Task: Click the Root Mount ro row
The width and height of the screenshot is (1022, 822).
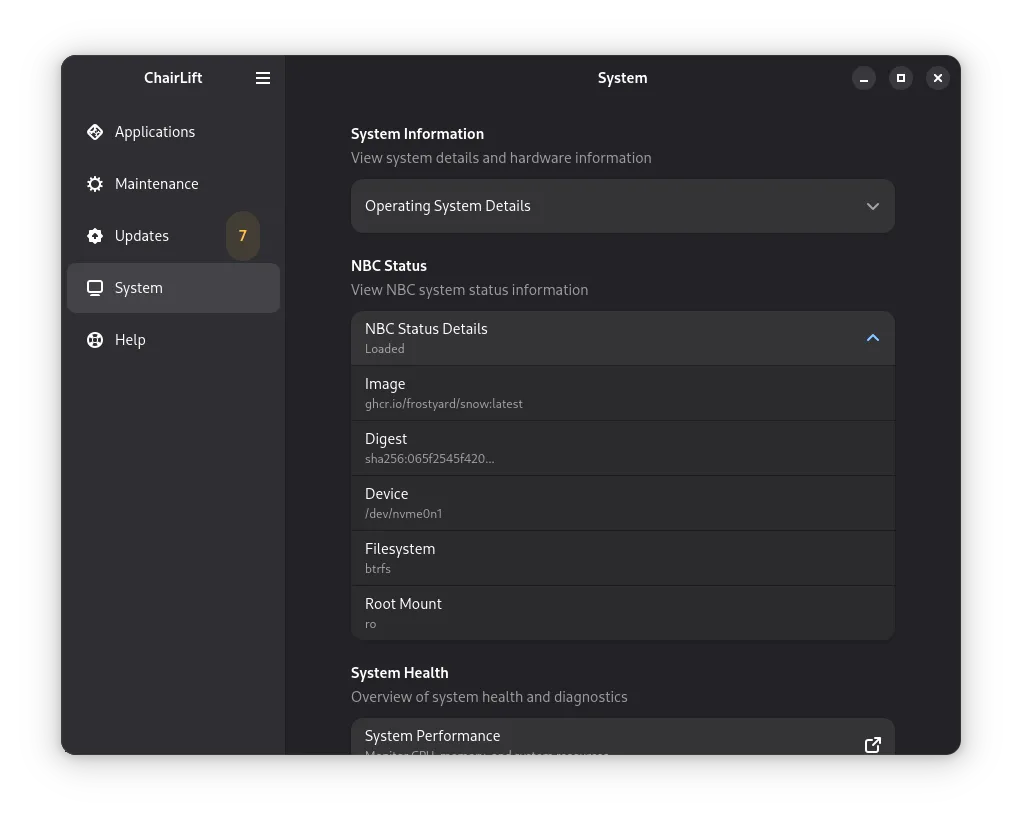Action: pos(622,613)
